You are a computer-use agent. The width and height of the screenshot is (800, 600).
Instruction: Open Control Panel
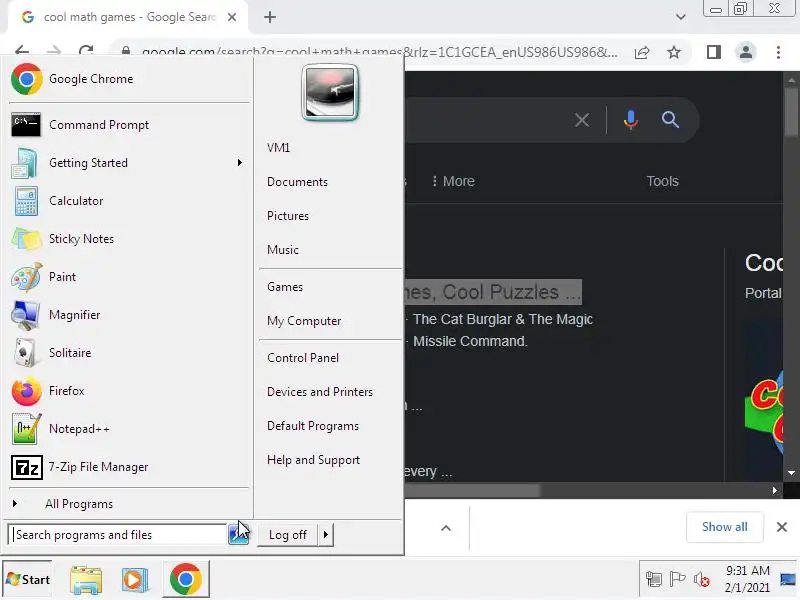[303, 358]
